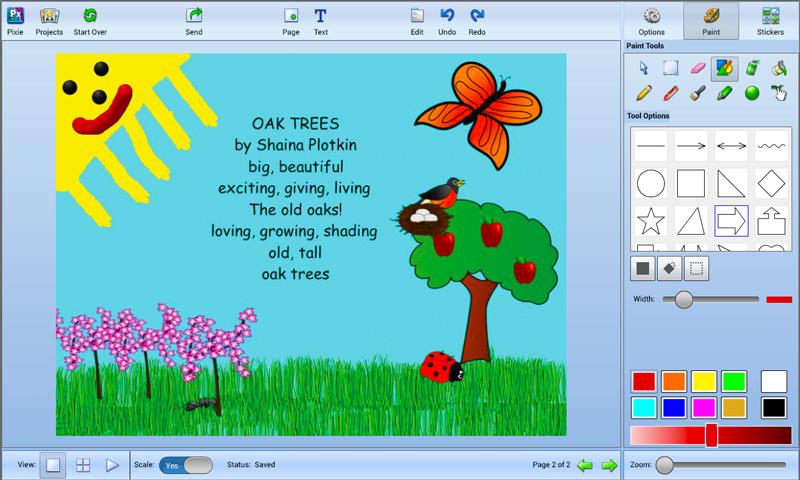800x480 pixels.
Task: Click the arrow pointer selection tool
Action: click(x=644, y=68)
